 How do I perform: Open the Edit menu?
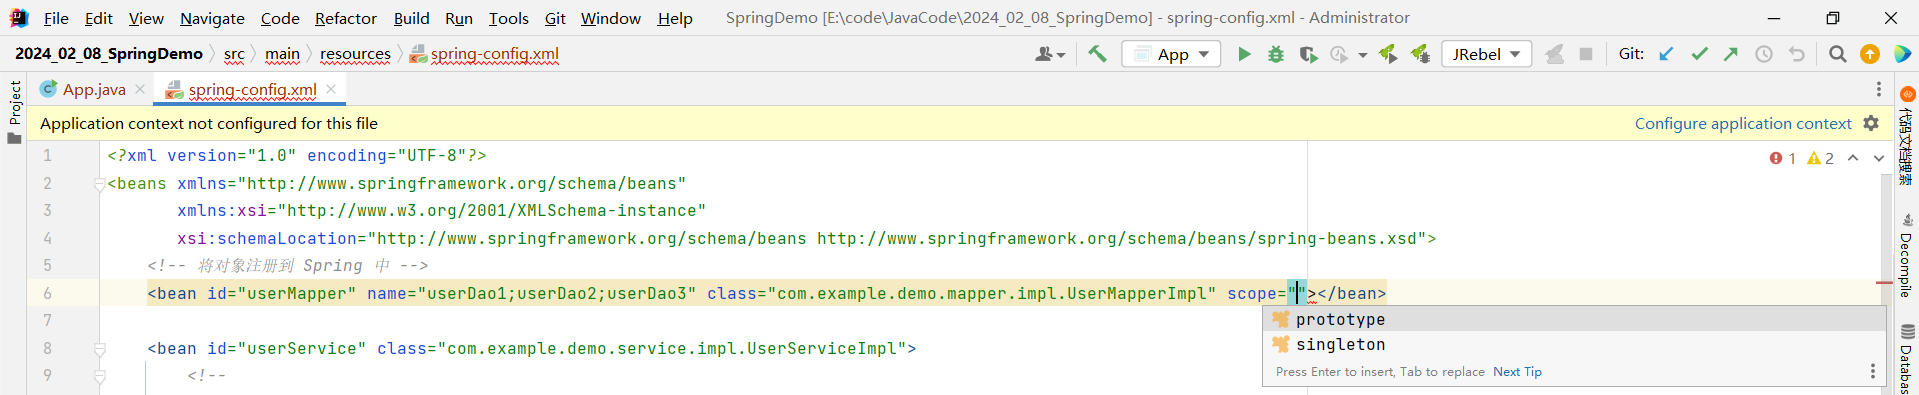(98, 18)
